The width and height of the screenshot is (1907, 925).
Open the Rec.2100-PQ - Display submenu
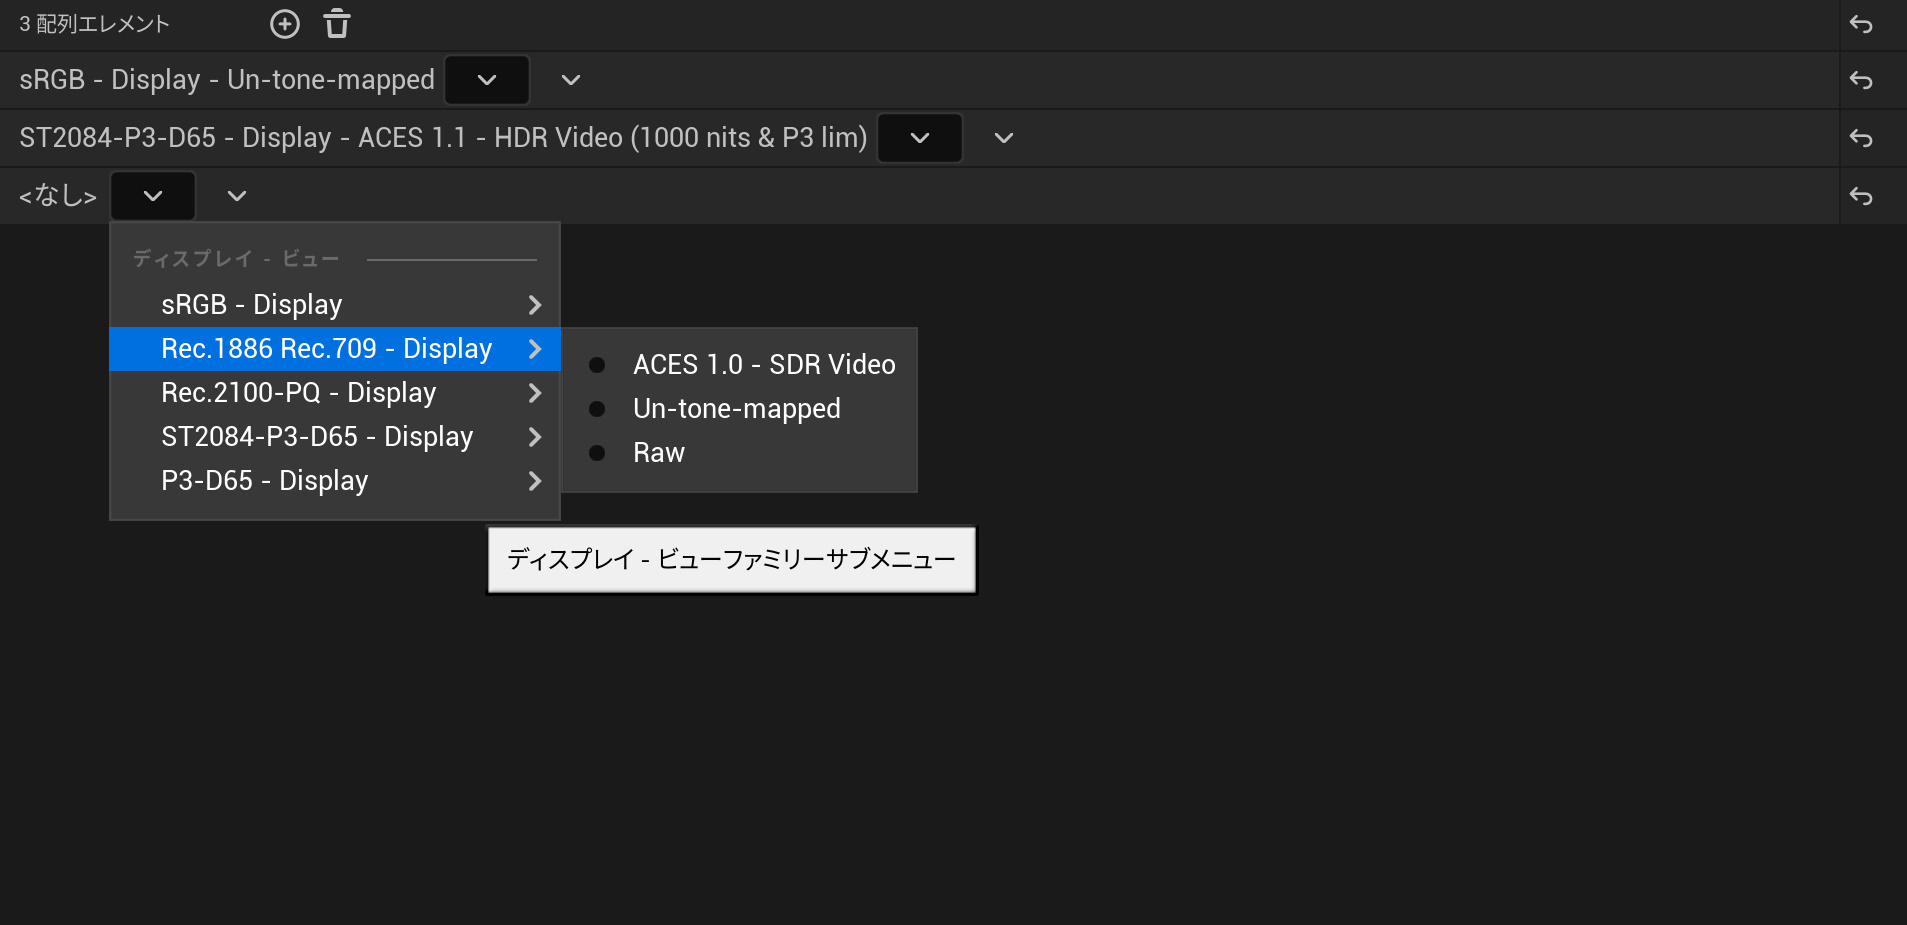pos(334,393)
